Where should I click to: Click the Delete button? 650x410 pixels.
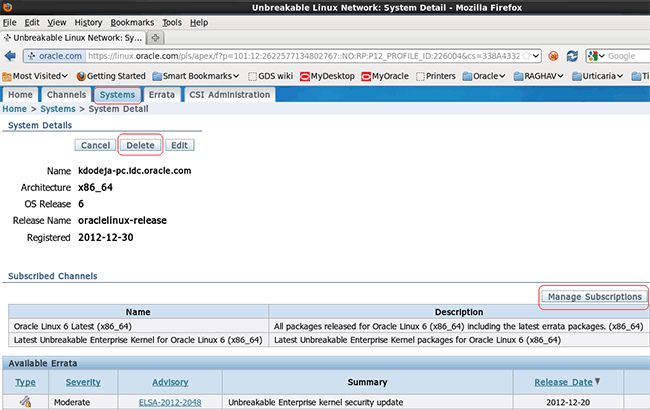click(x=140, y=145)
